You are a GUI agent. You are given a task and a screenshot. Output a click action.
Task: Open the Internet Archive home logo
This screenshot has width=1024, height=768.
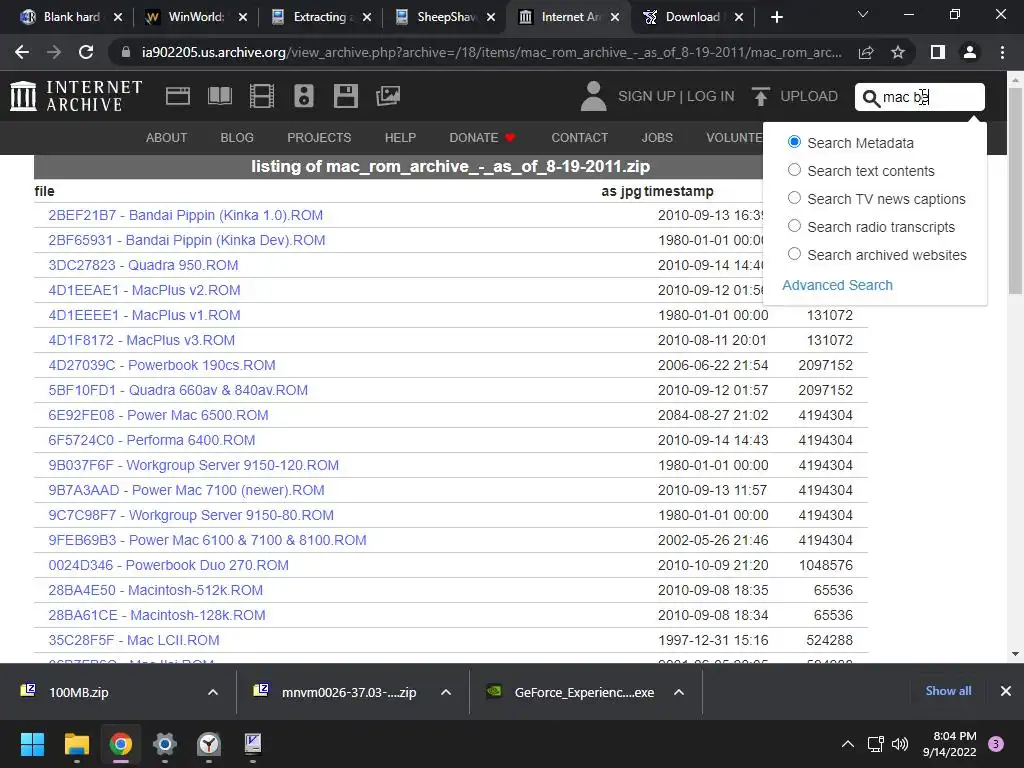coord(76,96)
